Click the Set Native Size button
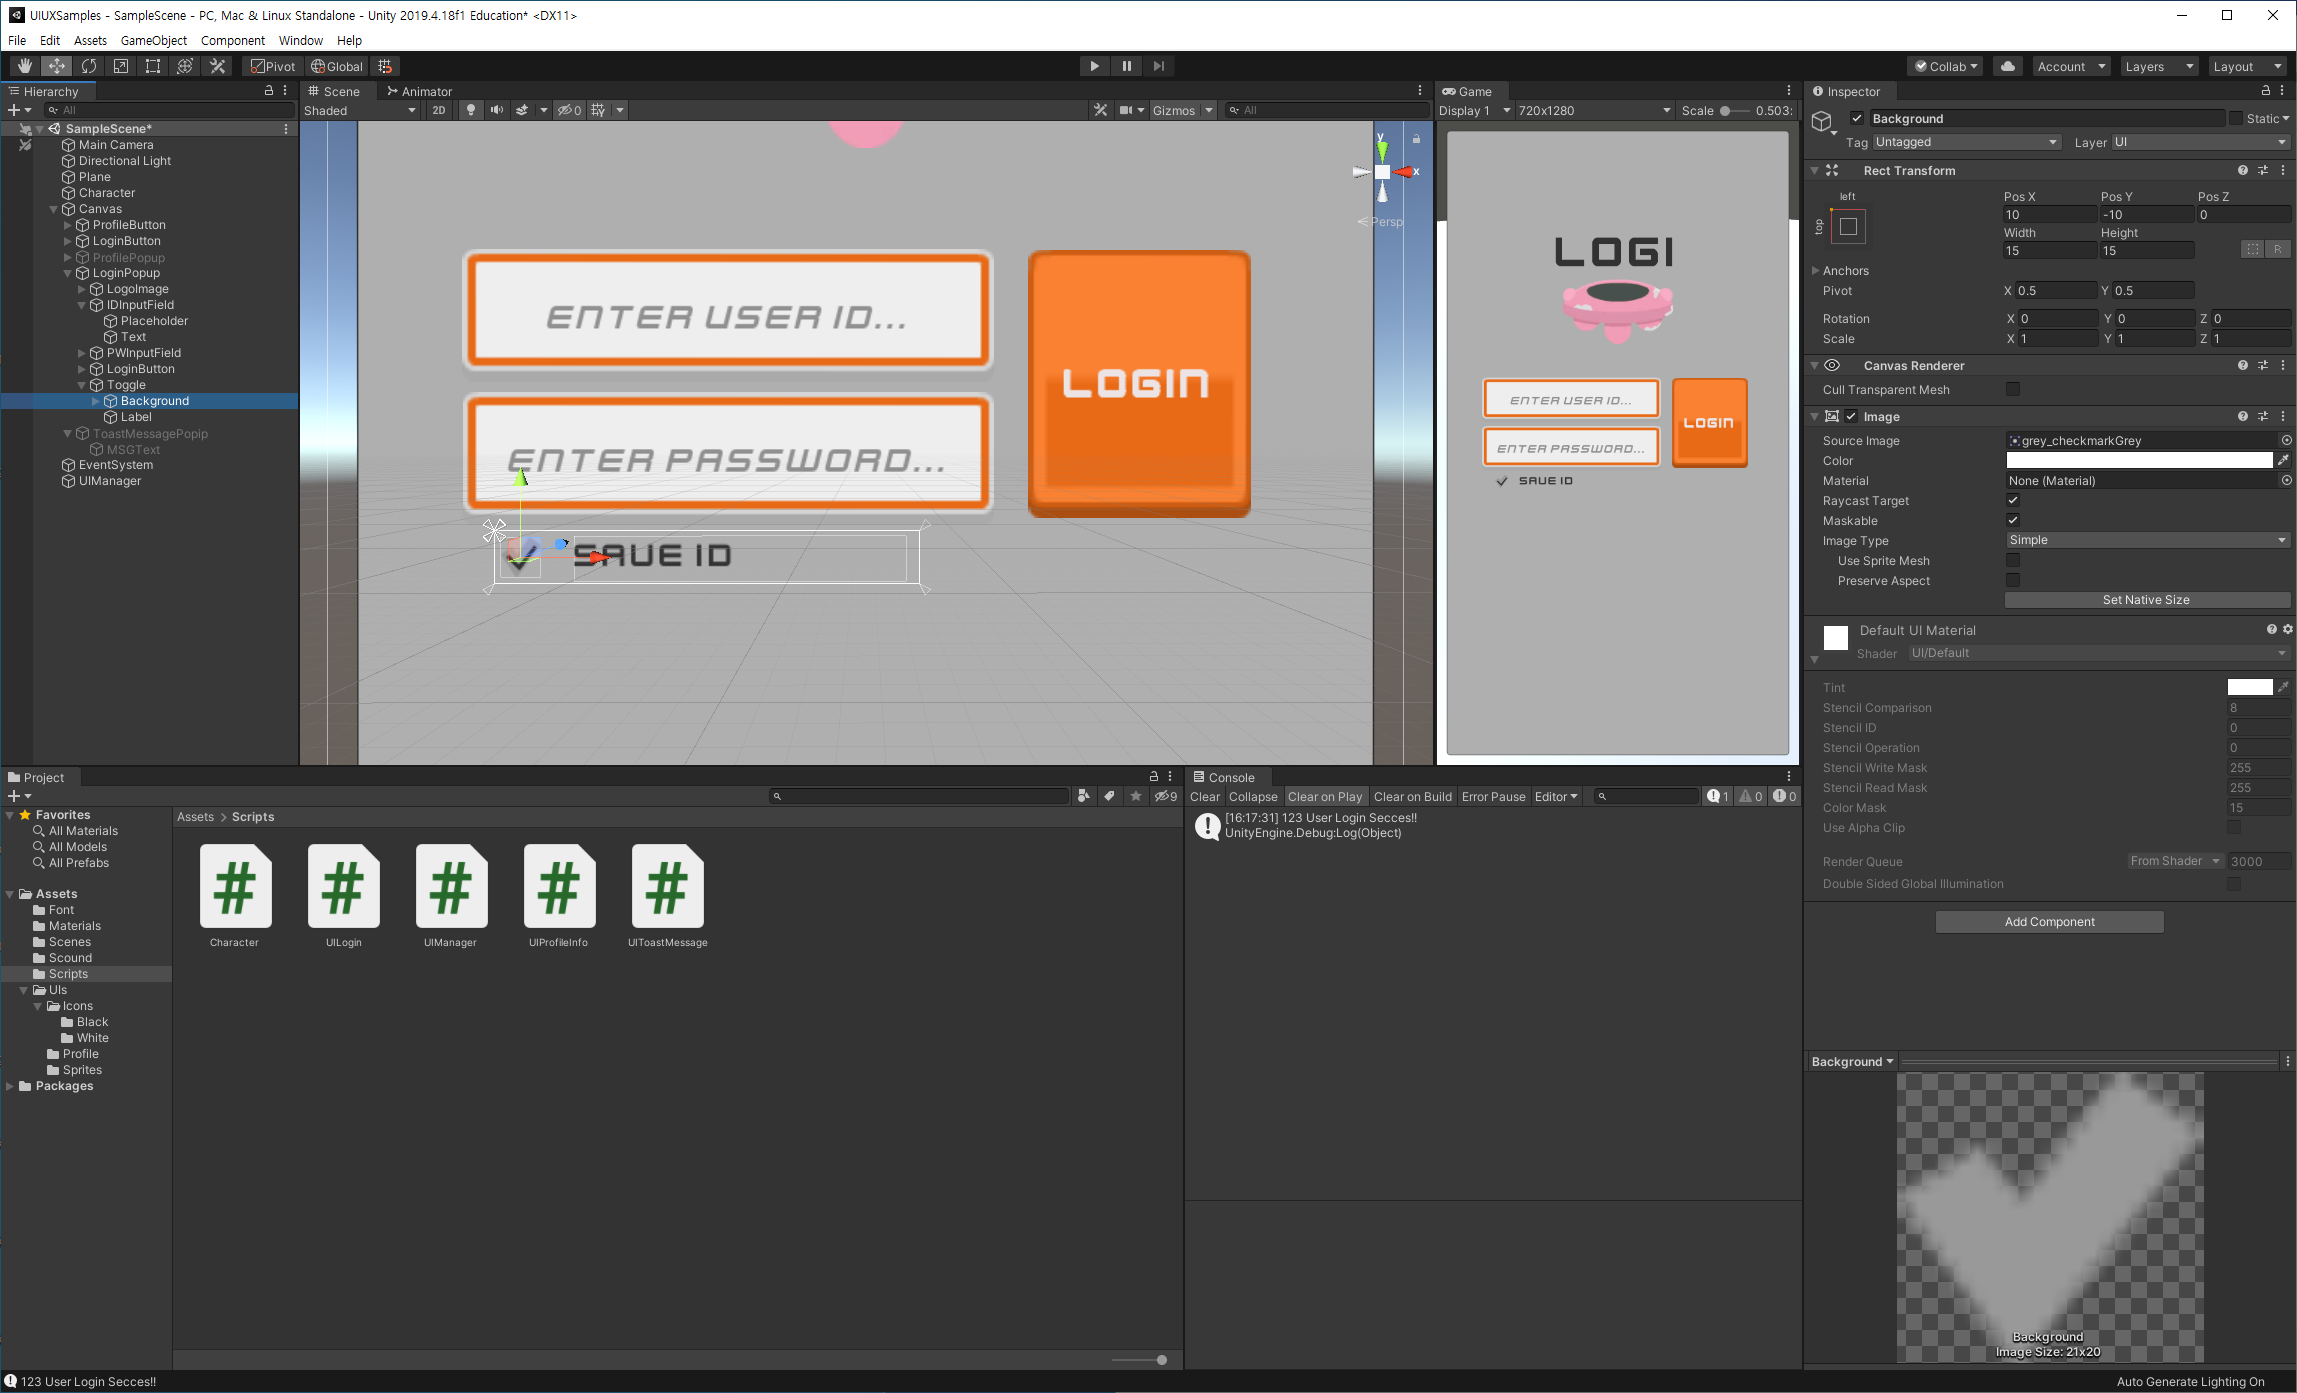The width and height of the screenshot is (2297, 1393). coord(2146,600)
